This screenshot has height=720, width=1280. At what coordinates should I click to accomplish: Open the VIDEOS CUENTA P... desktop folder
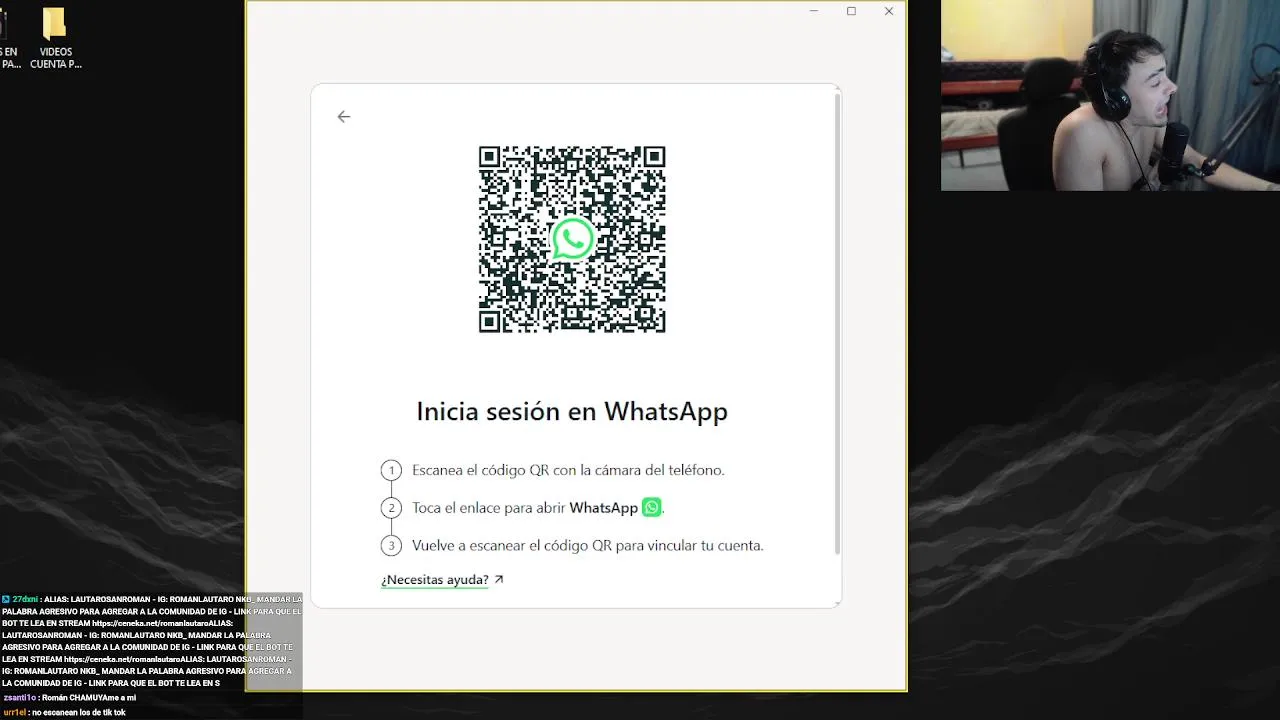coord(55,39)
